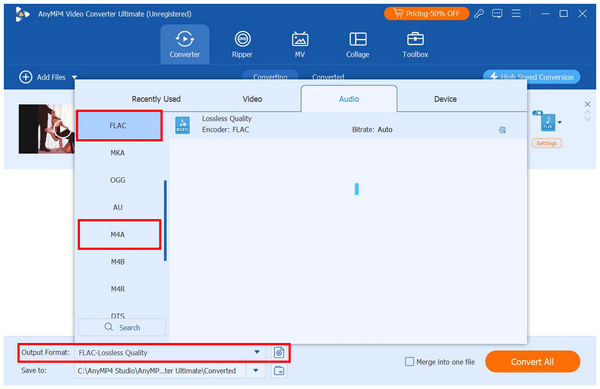The width and height of the screenshot is (600, 389).
Task: Switch to the Video tab
Action: [x=252, y=99]
